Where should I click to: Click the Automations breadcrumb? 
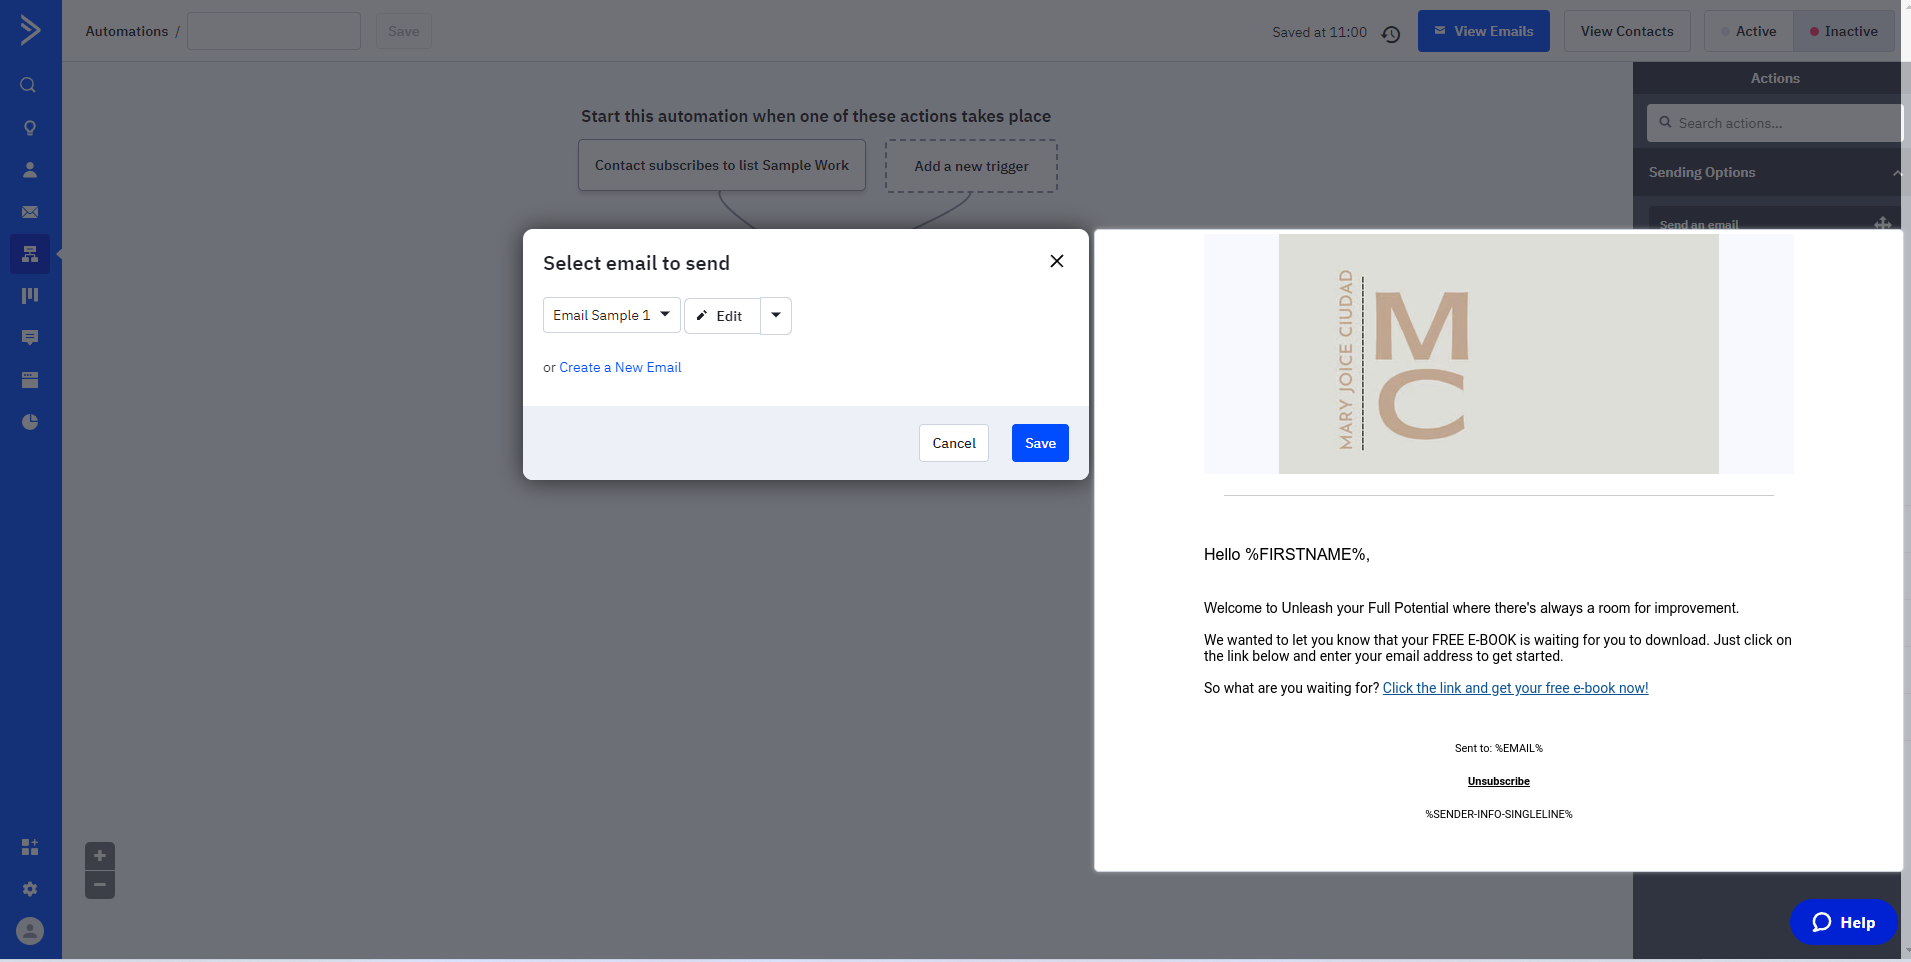pyautogui.click(x=127, y=31)
